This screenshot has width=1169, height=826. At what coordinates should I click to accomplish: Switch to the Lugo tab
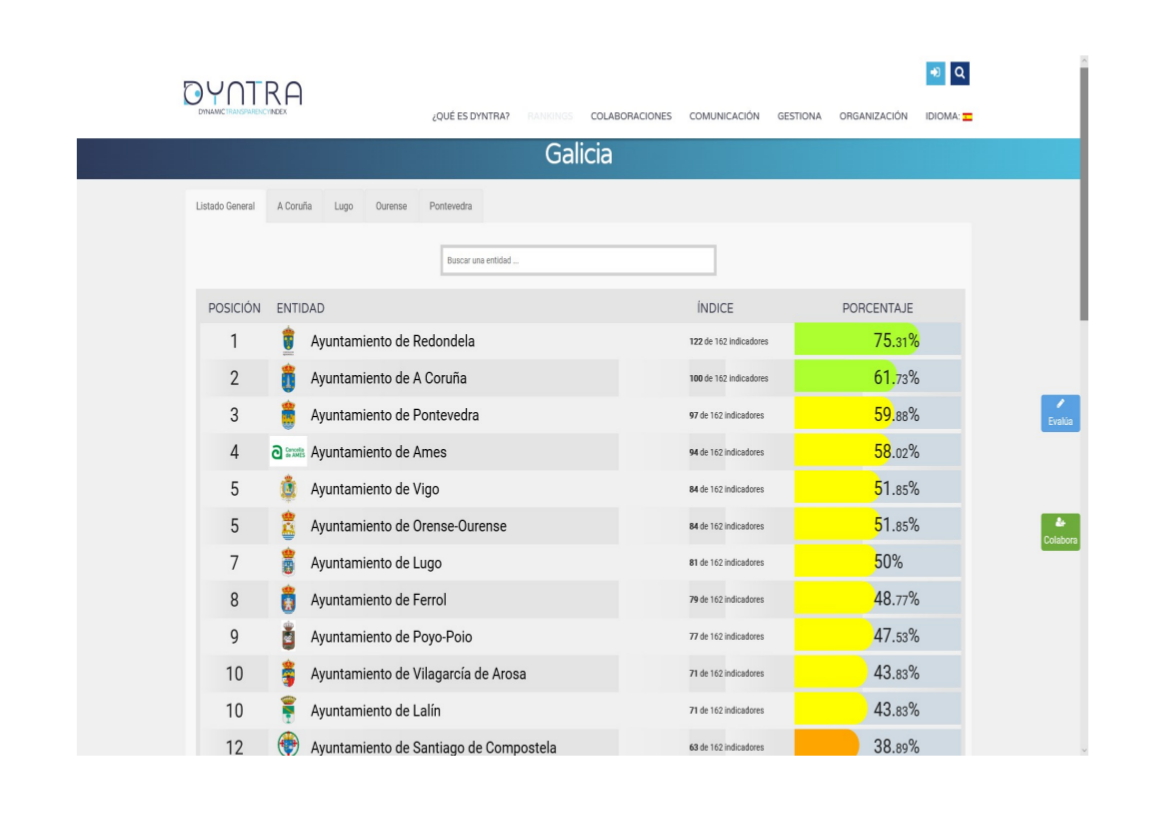pyautogui.click(x=344, y=206)
